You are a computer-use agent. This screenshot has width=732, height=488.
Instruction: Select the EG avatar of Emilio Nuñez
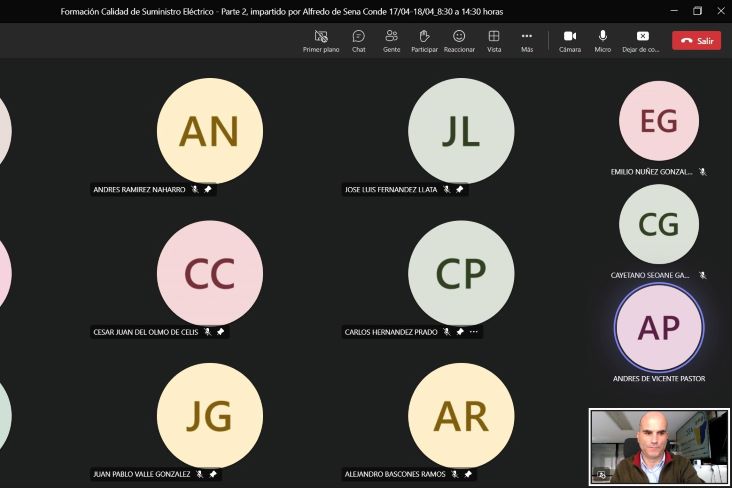point(659,121)
